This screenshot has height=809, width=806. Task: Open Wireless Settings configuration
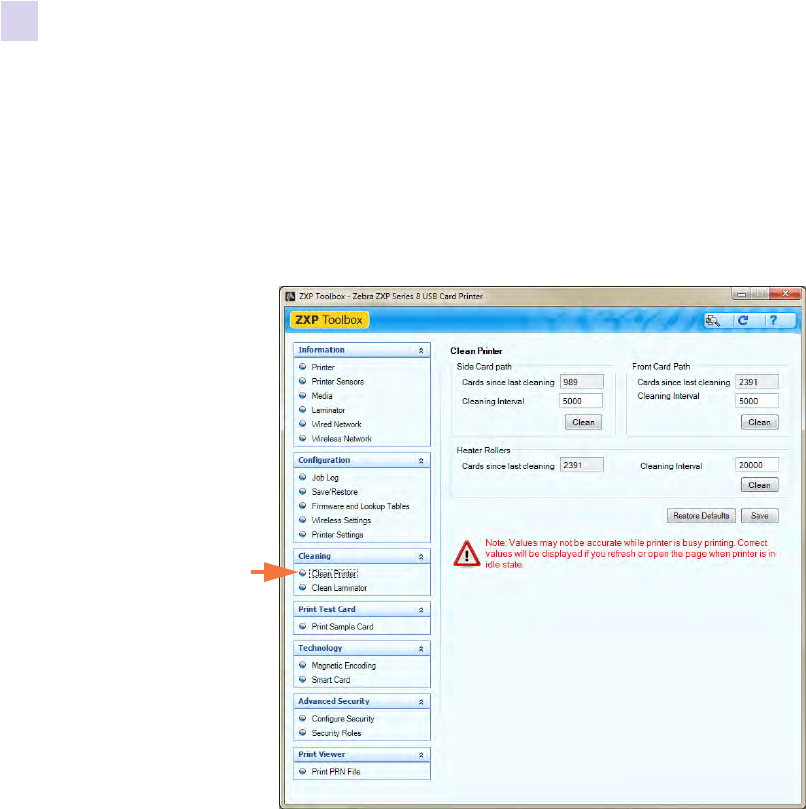click(341, 521)
